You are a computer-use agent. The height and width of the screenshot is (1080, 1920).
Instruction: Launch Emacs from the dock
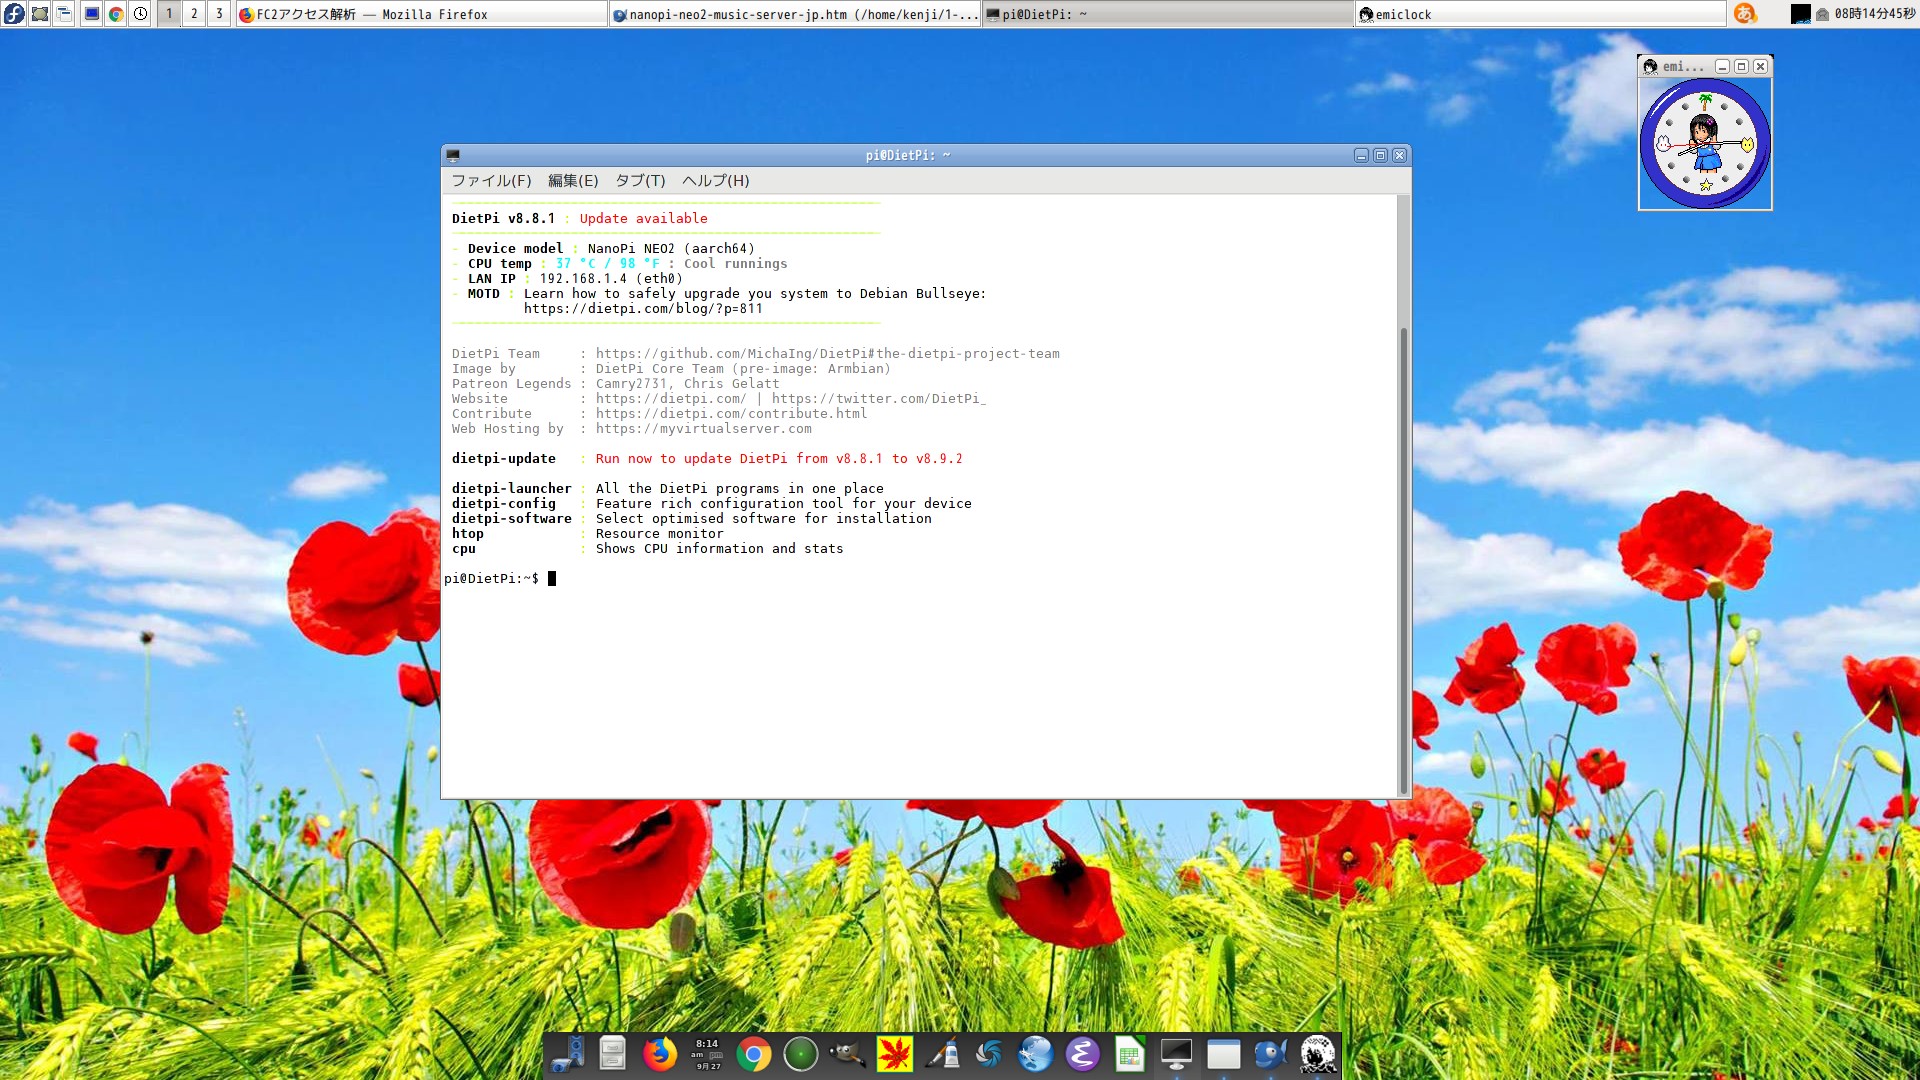tap(1082, 1054)
